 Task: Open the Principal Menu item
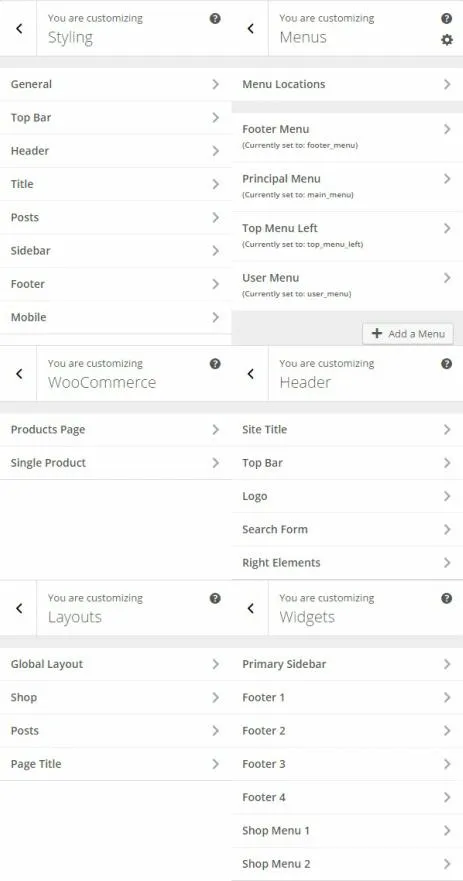coord(347,187)
